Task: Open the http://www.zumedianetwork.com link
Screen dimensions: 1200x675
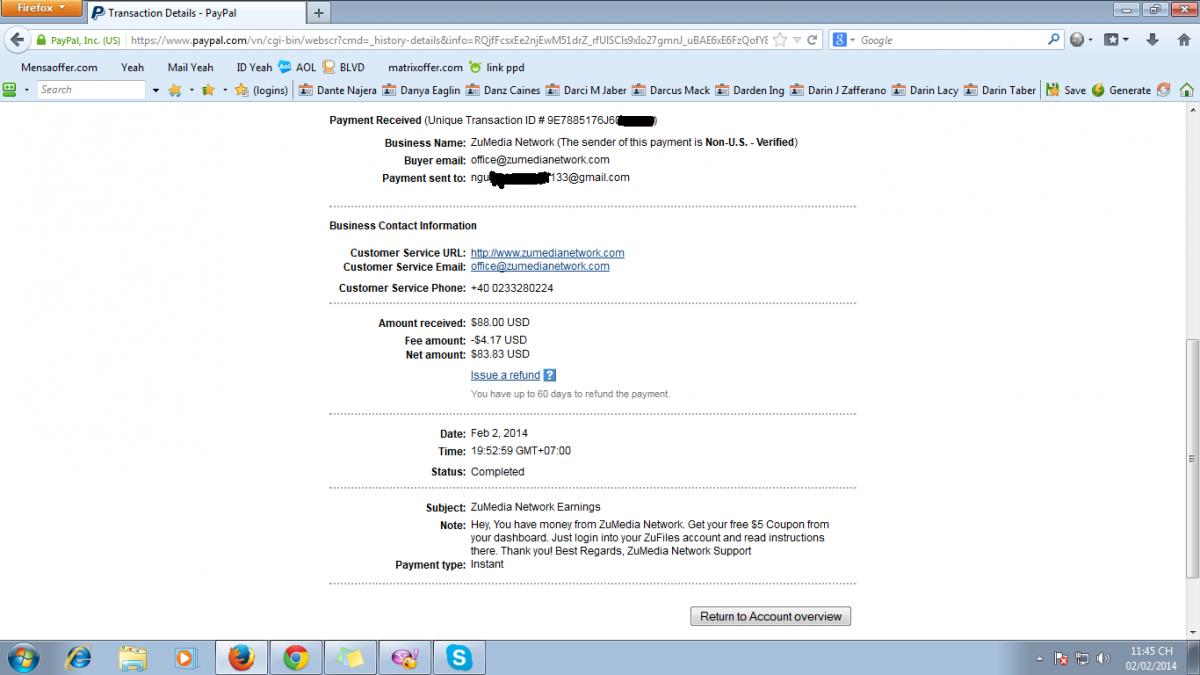Action: tap(548, 253)
